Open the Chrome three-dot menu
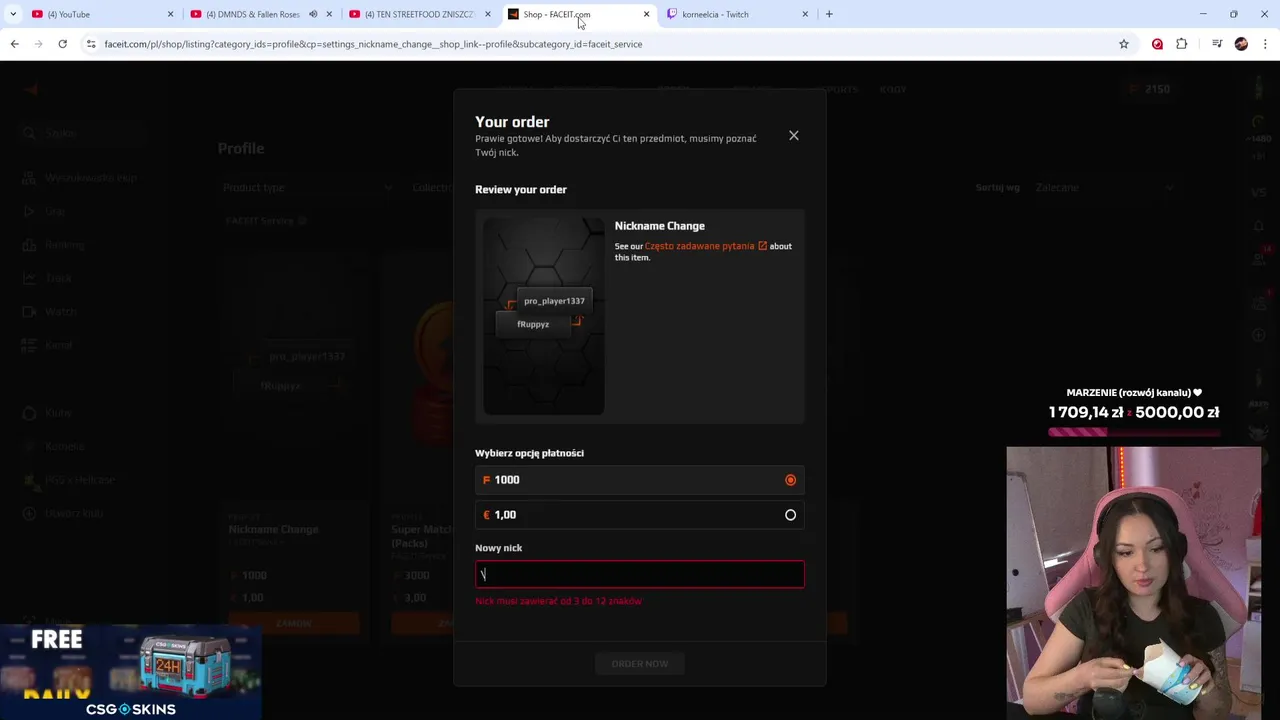The image size is (1280, 720). pyautogui.click(x=1265, y=44)
